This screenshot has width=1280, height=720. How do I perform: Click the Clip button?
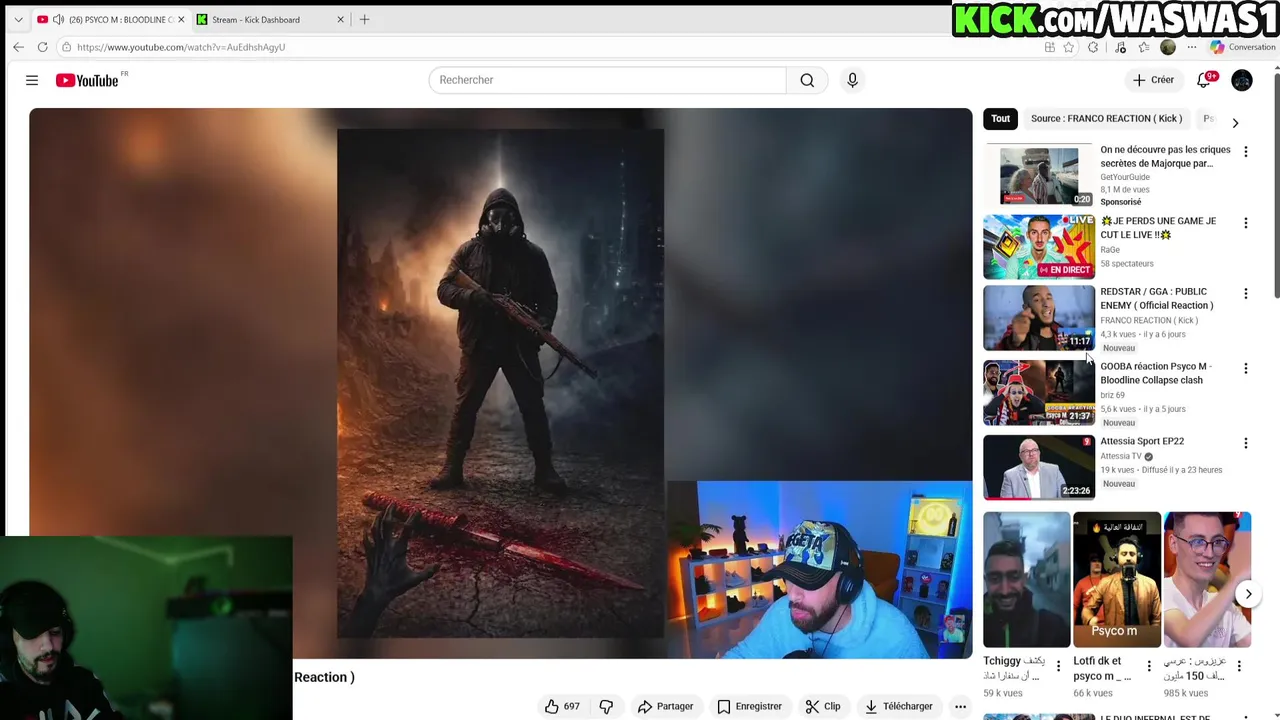tap(822, 706)
